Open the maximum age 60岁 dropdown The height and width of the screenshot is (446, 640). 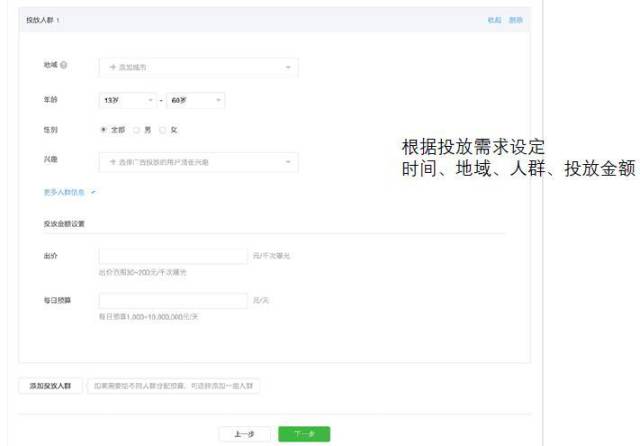[x=195, y=100]
